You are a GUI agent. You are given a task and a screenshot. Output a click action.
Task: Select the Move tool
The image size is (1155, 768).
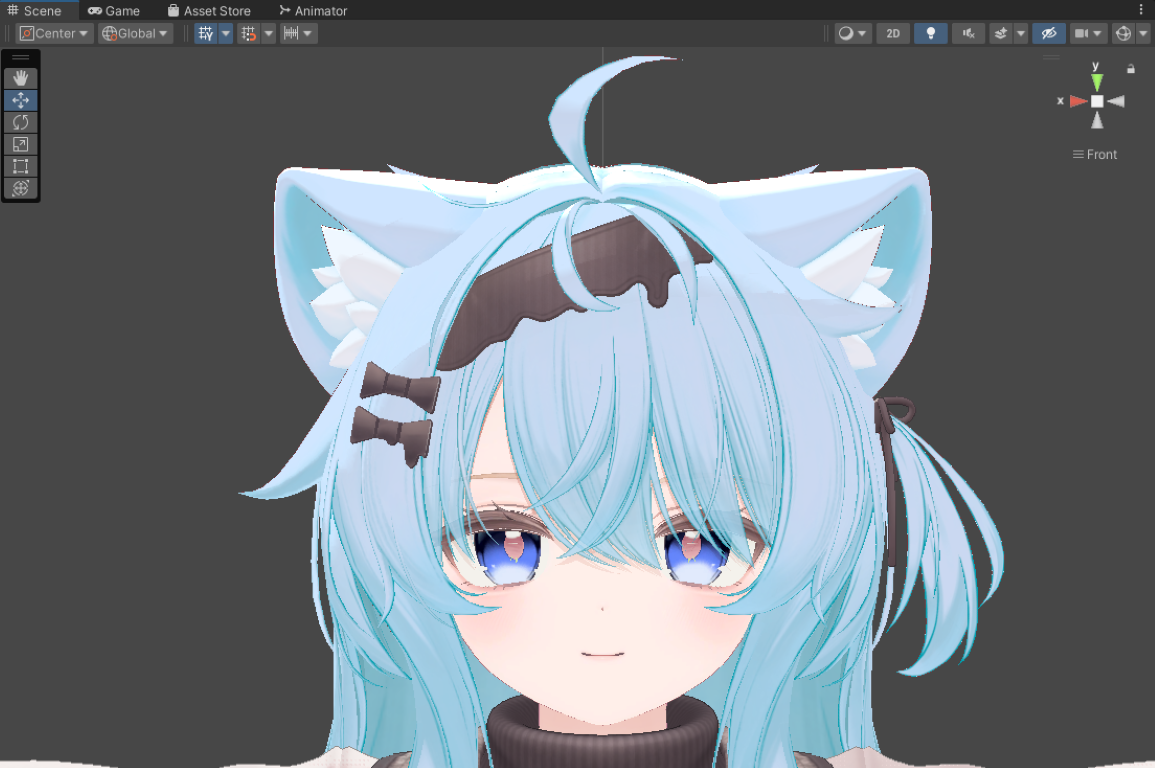click(20, 100)
